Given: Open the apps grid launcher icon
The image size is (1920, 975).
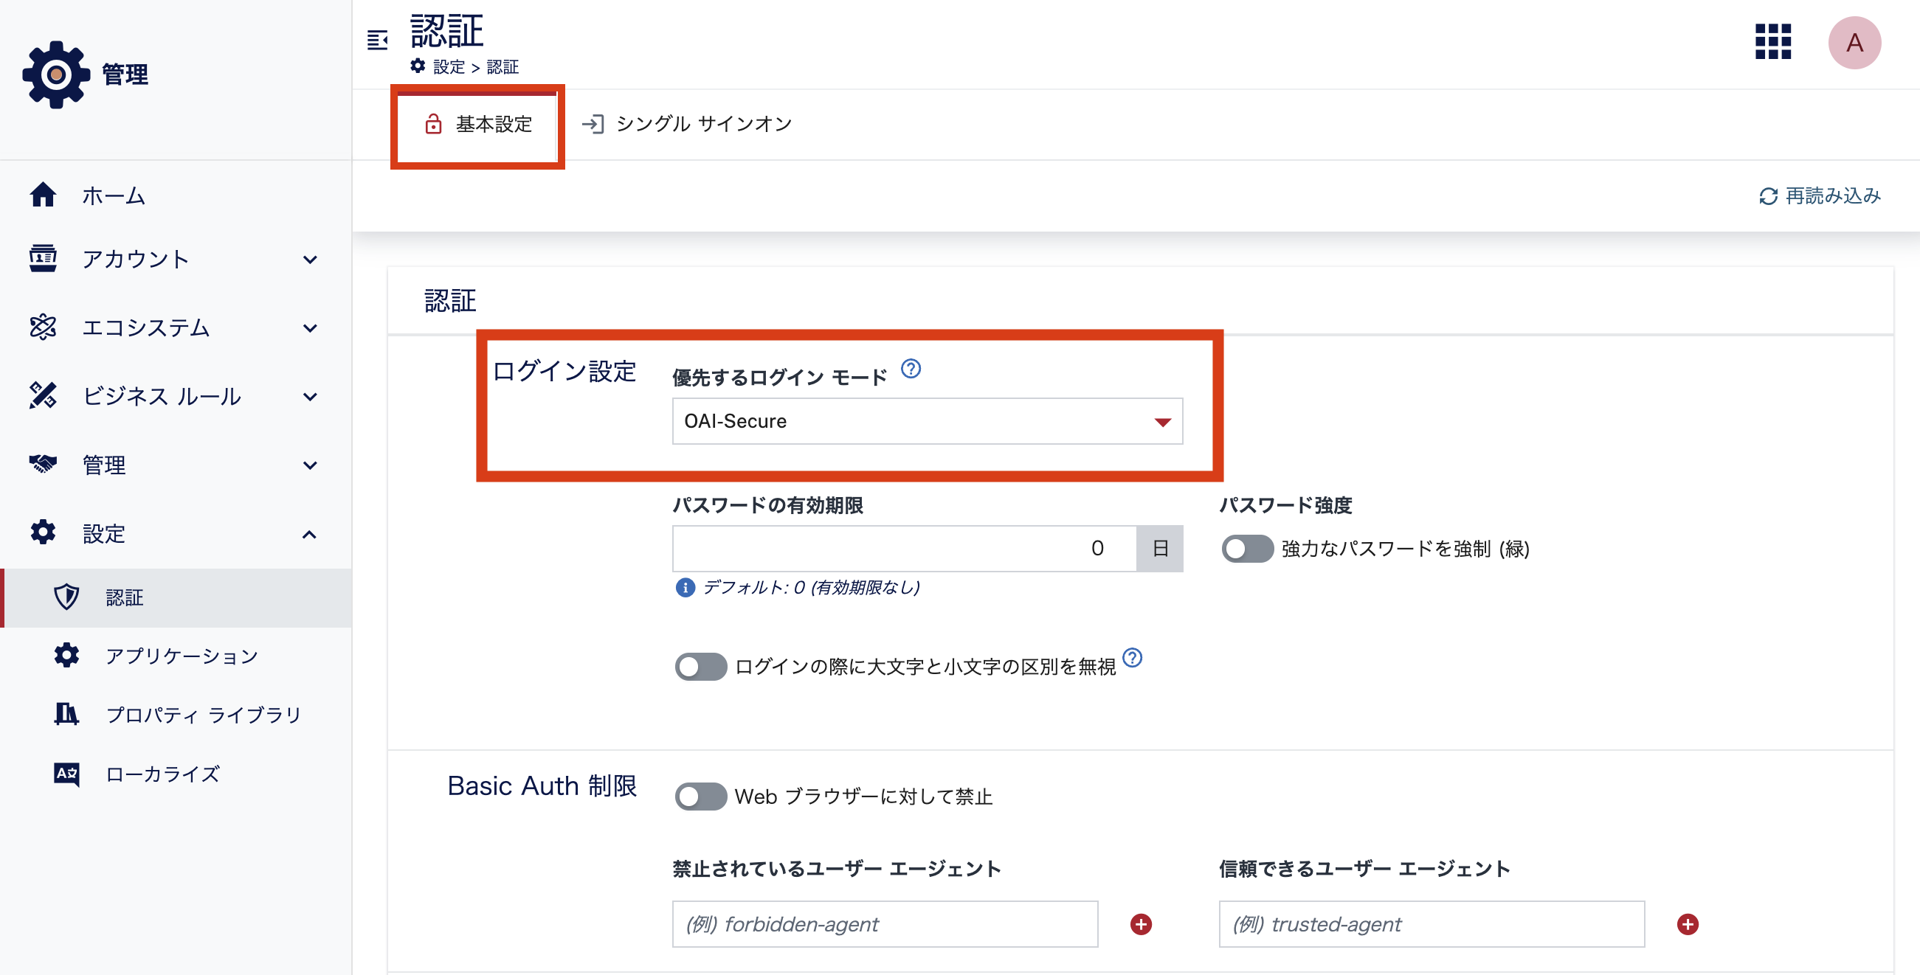Looking at the screenshot, I should (x=1772, y=42).
